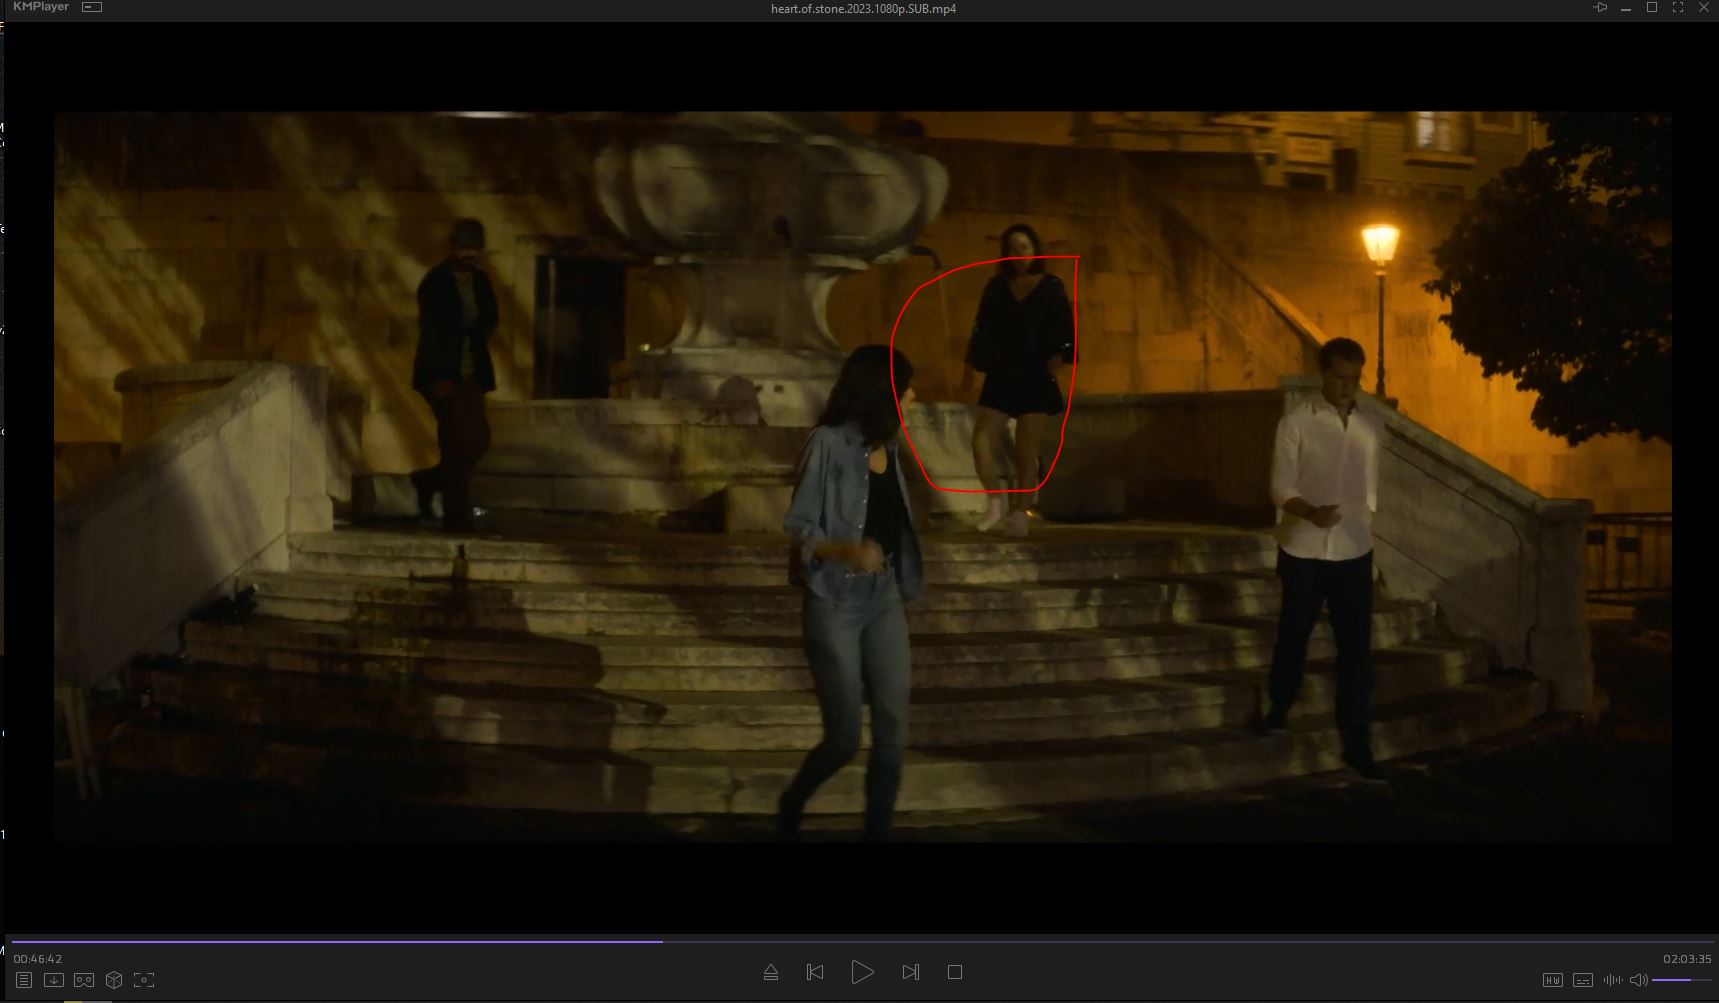Skip to the previous track
This screenshot has height=1003, width=1719.
815,972
